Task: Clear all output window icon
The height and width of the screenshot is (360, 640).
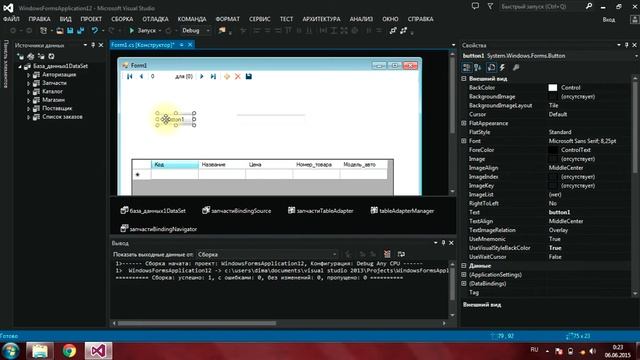Action: [387, 254]
